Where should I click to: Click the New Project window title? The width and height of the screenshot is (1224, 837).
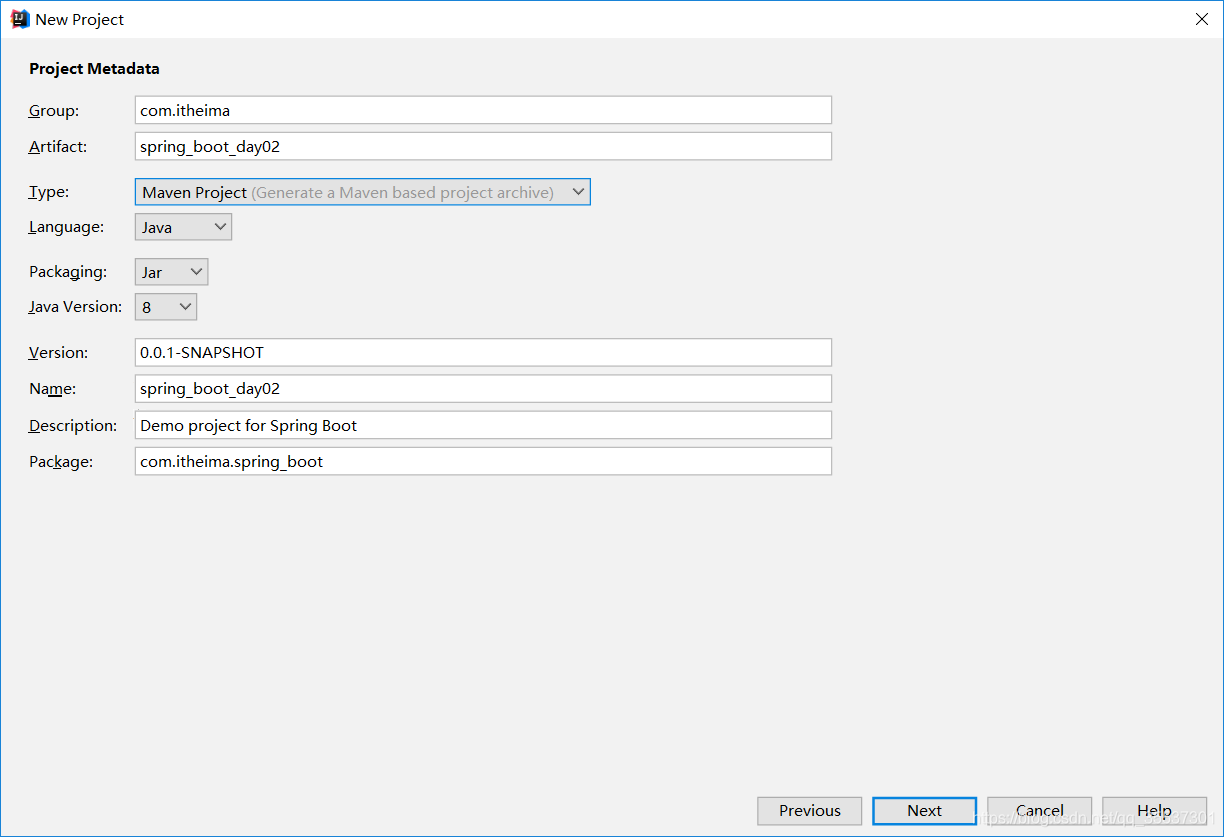pos(80,20)
